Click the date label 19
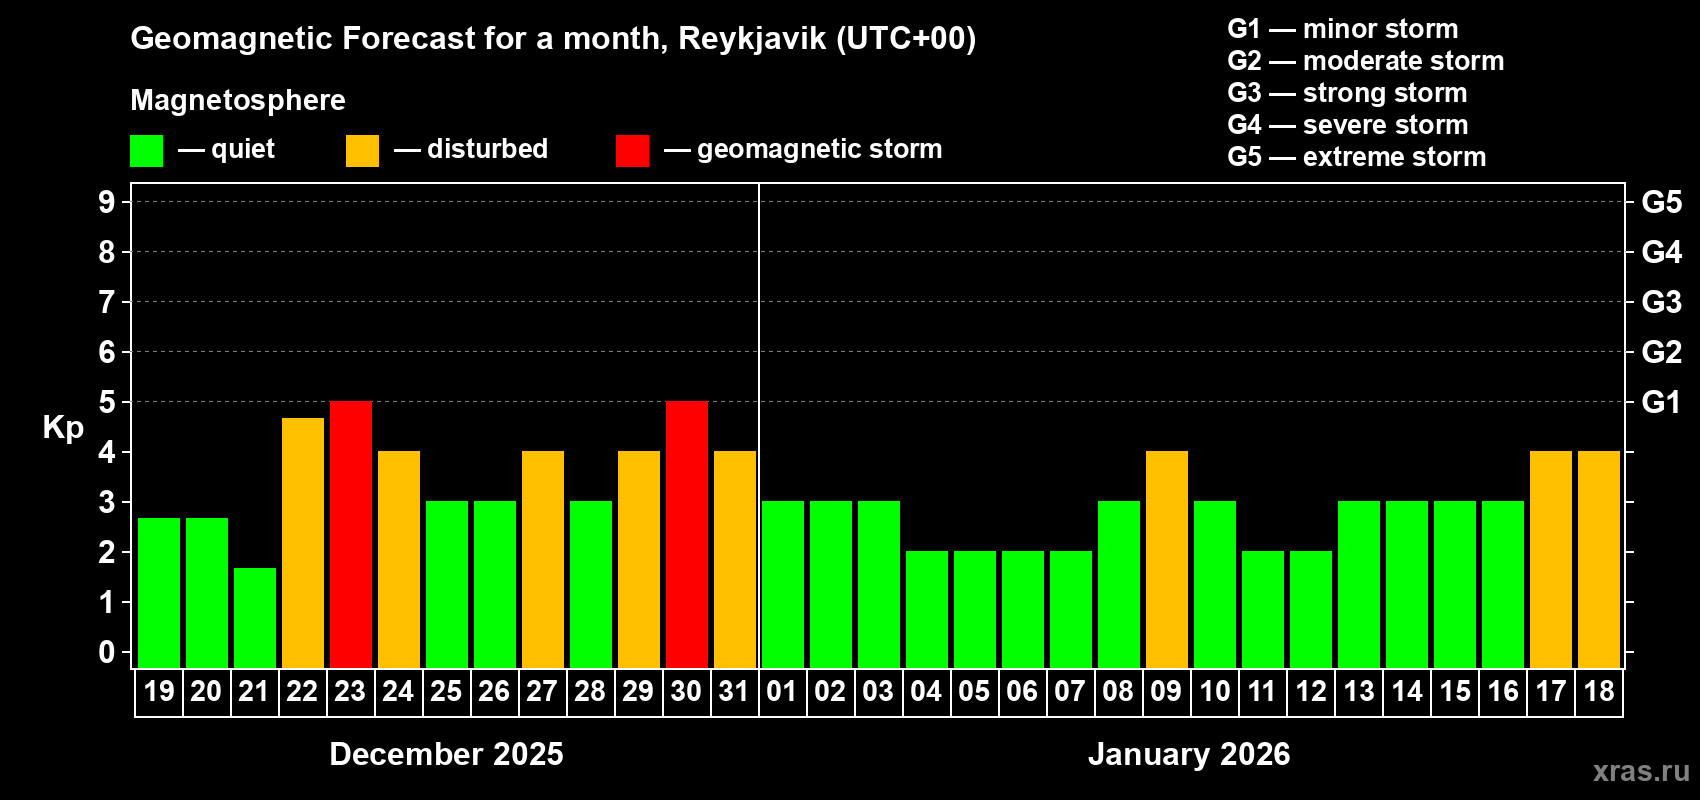This screenshot has width=1700, height=800. click(159, 691)
